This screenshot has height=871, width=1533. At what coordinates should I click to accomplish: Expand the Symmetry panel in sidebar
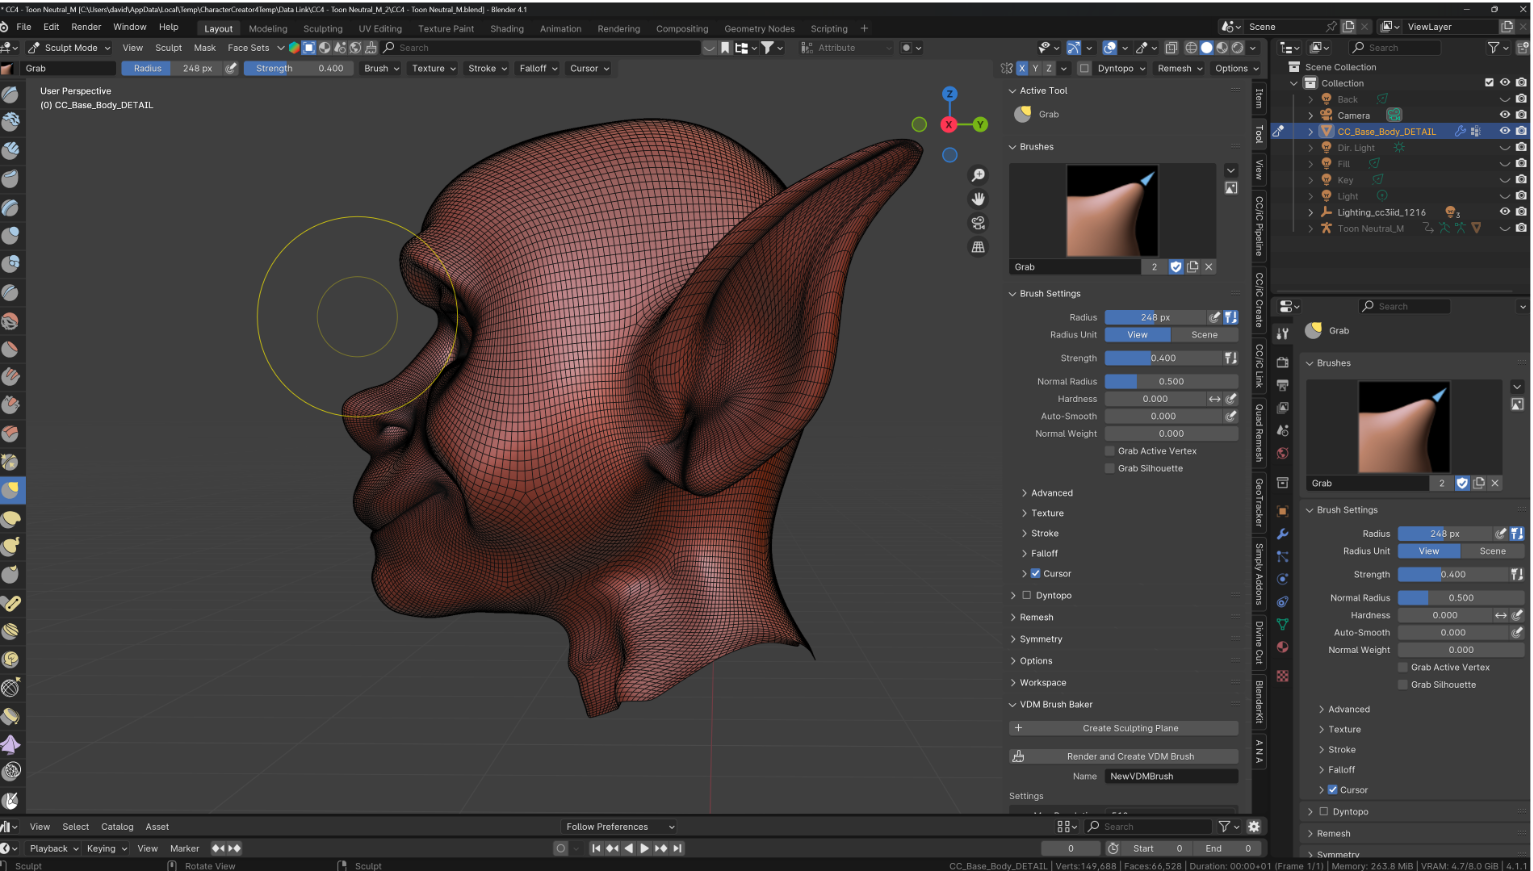(1041, 639)
